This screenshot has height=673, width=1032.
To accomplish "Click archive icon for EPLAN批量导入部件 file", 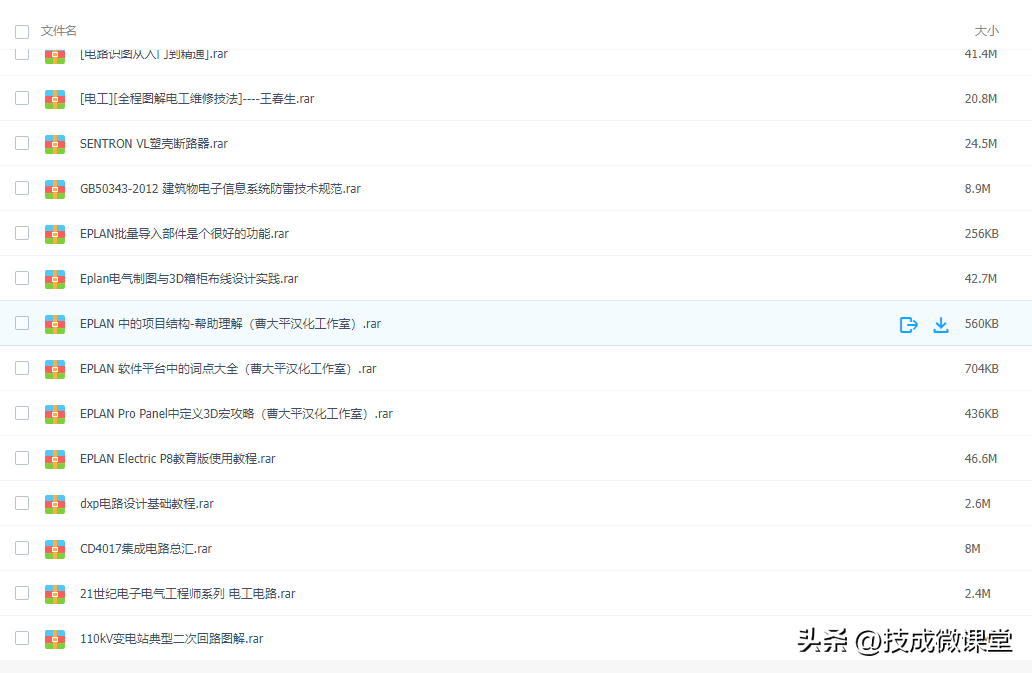I will (55, 234).
